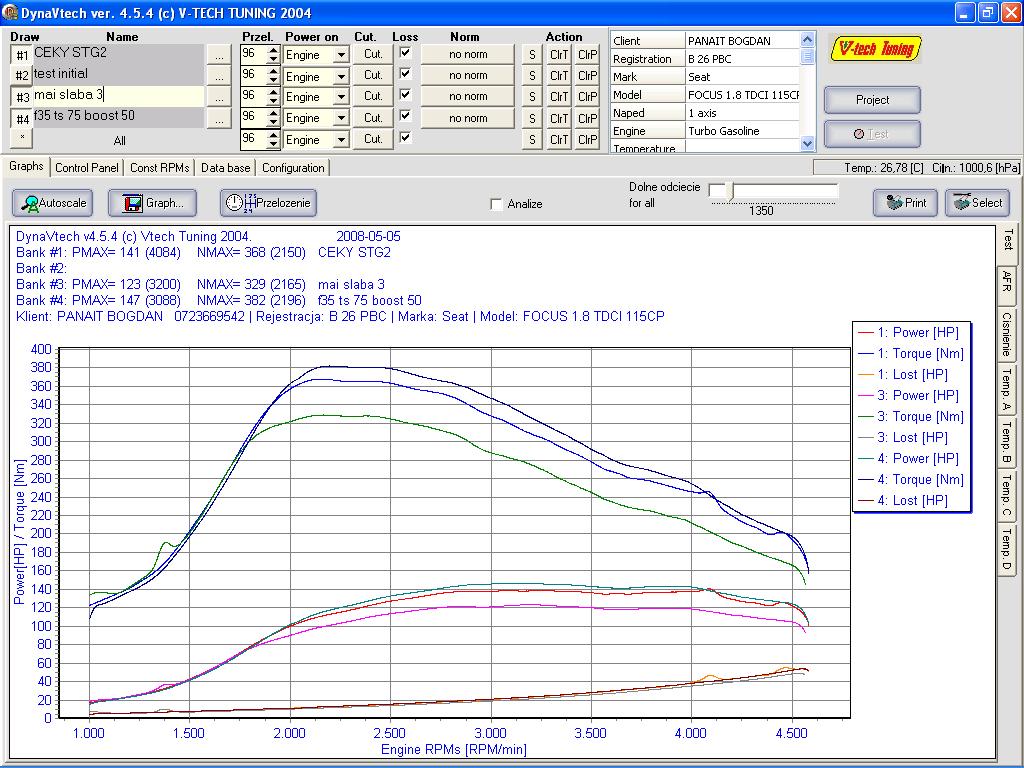
Task: Switch to the Control Panel tab
Action: tap(87, 168)
